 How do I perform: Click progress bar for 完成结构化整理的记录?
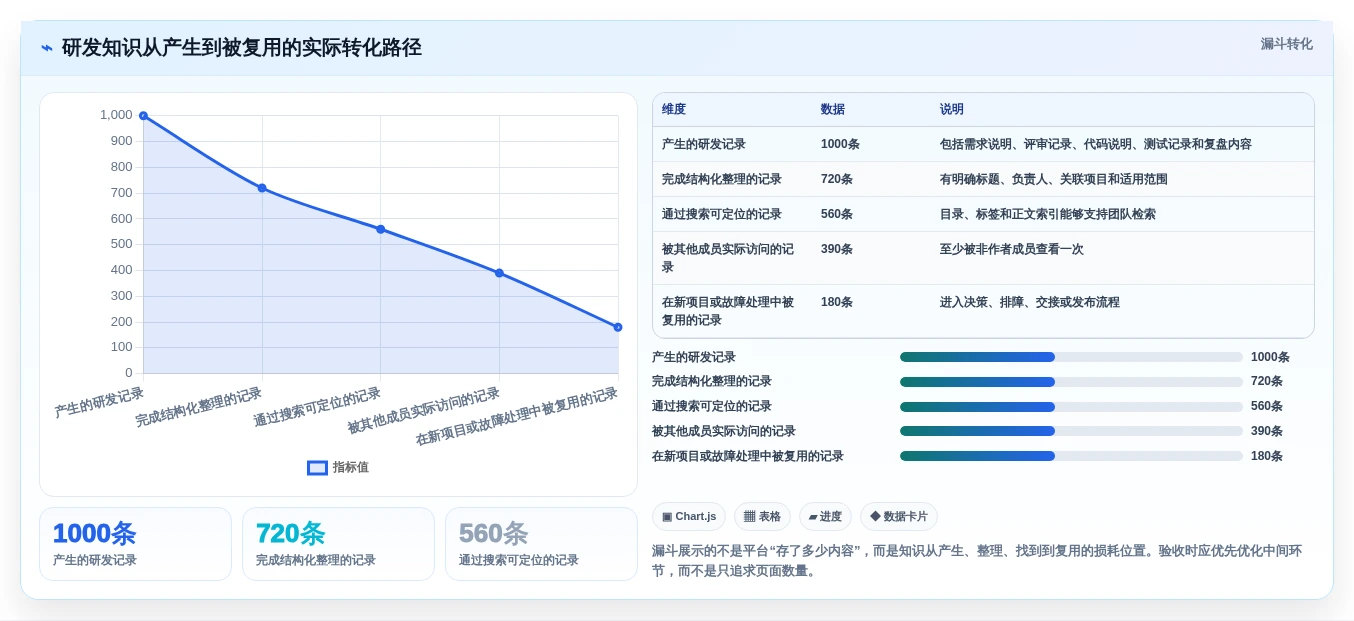1071,382
